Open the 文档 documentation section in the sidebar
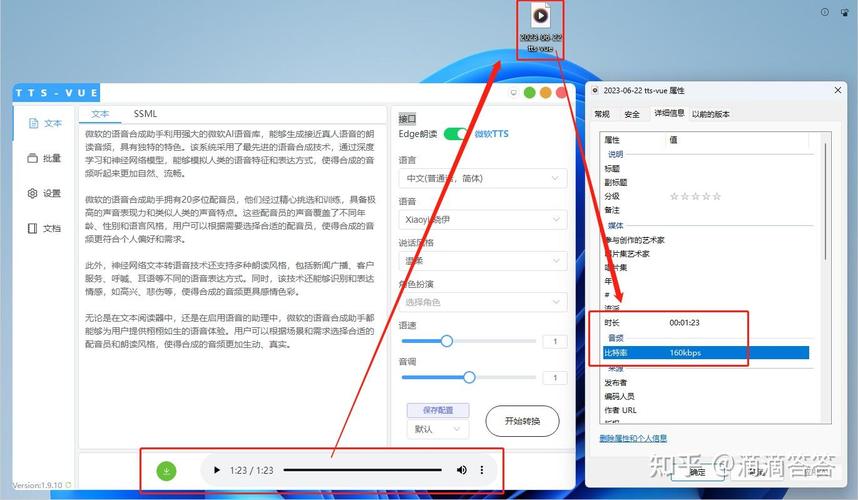The width and height of the screenshot is (858, 500). click(45, 229)
